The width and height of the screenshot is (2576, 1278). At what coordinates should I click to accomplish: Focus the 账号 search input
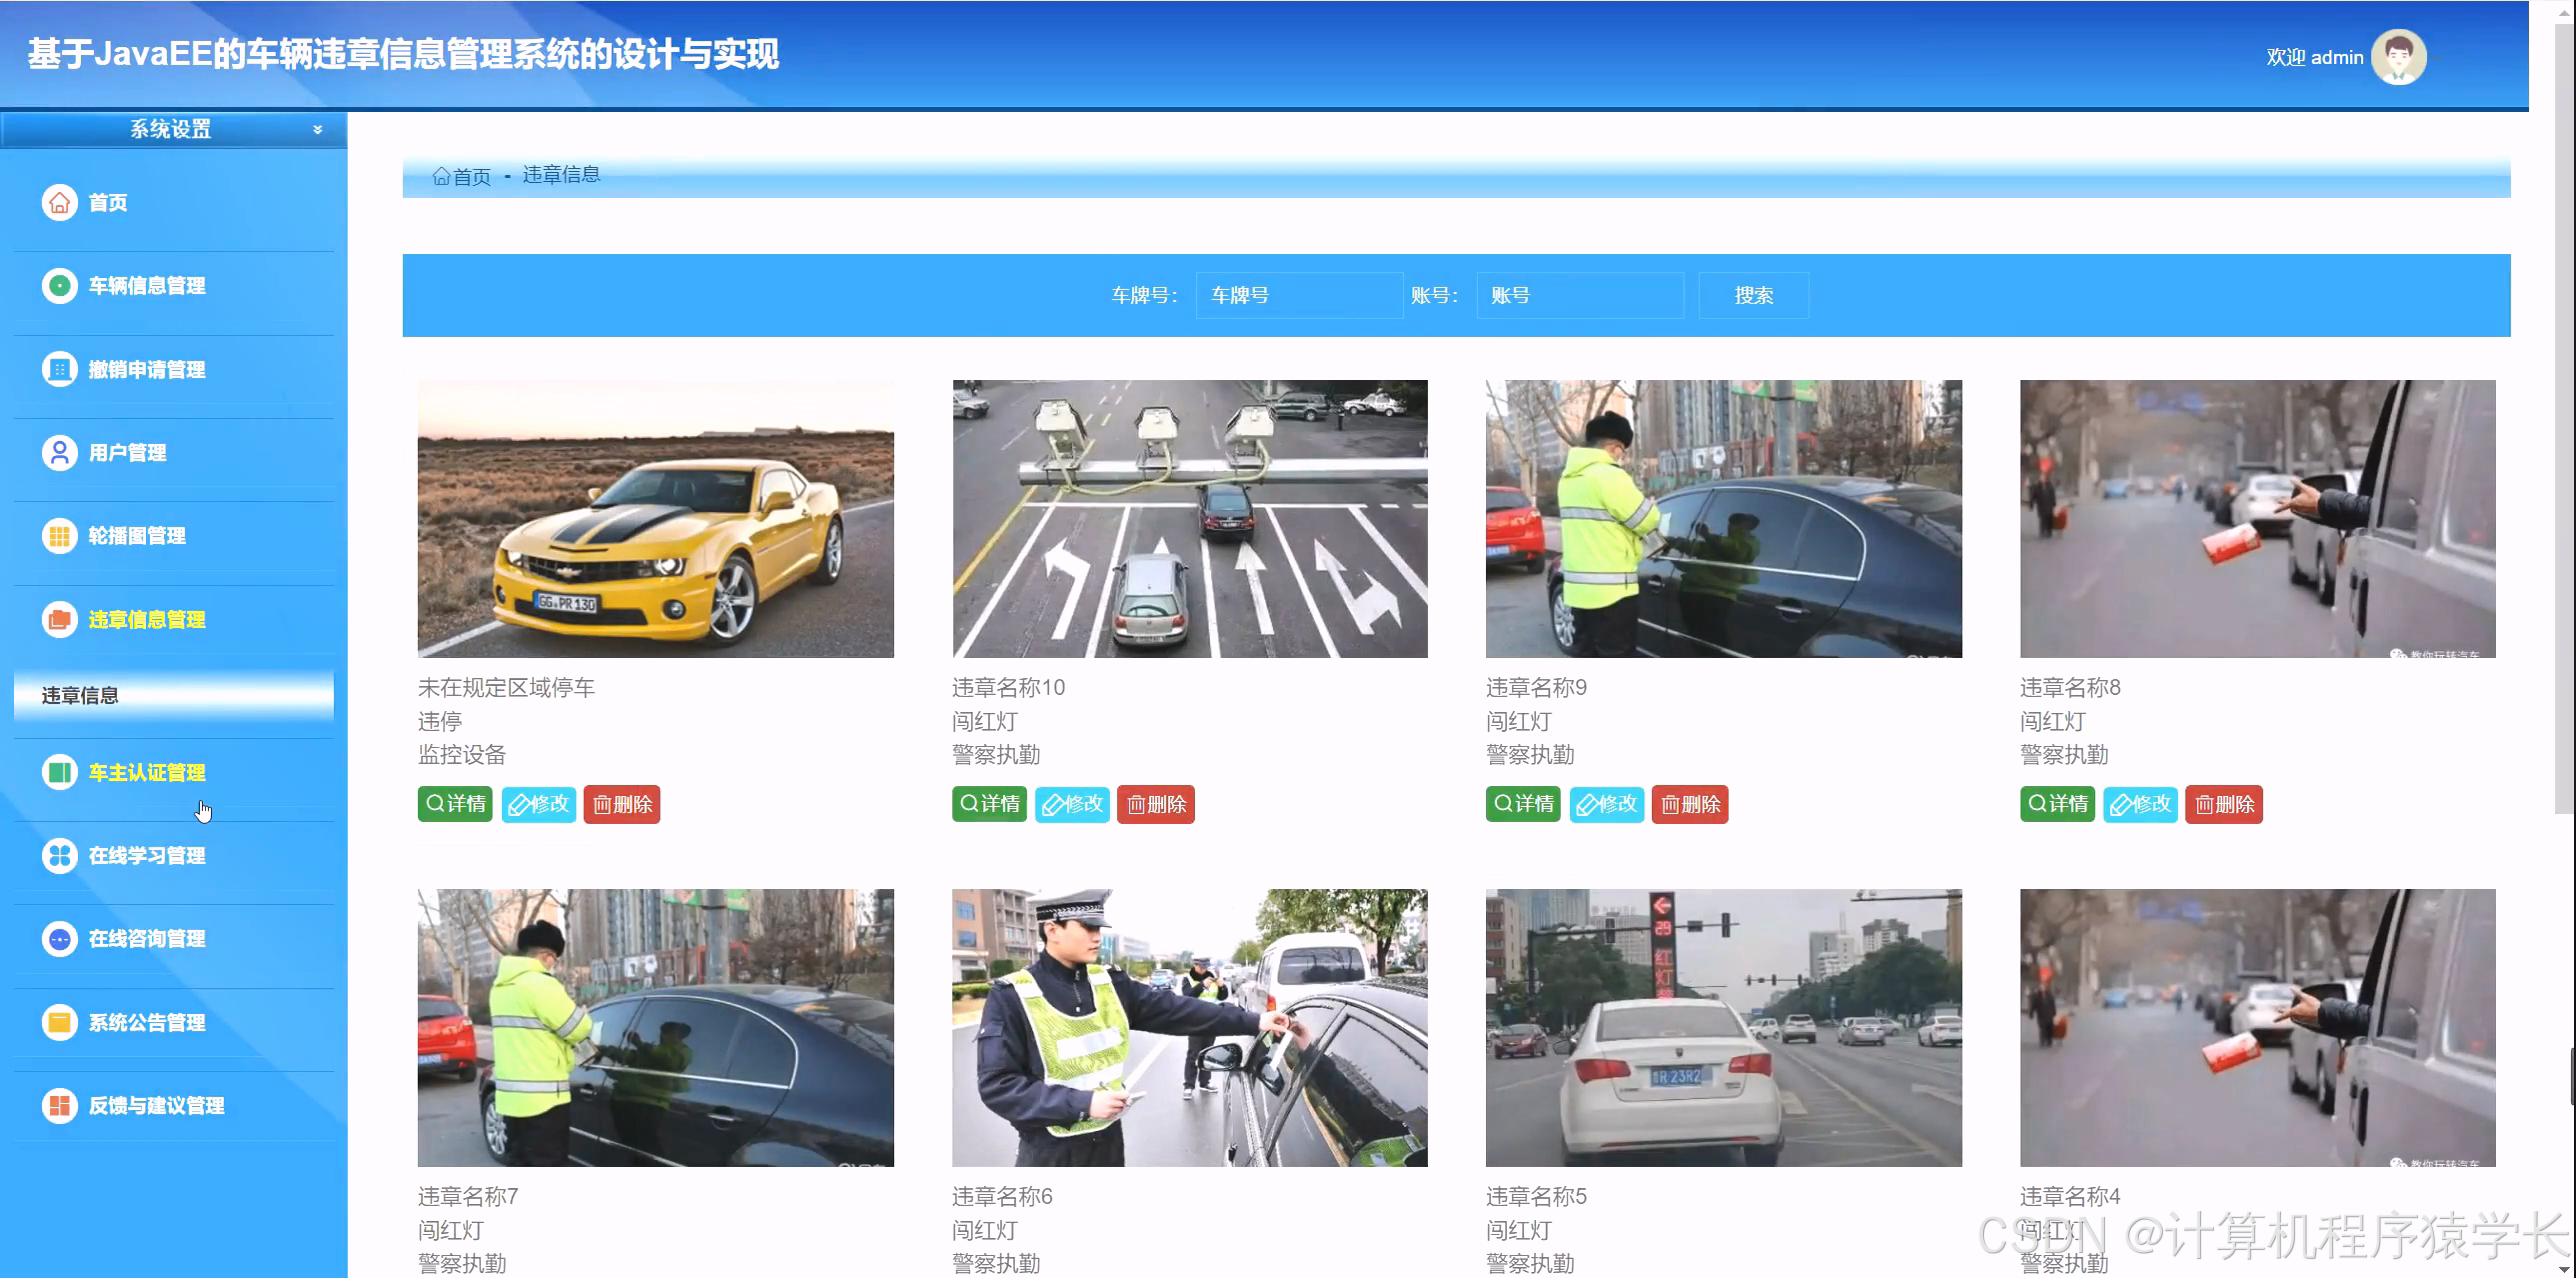tap(1580, 295)
